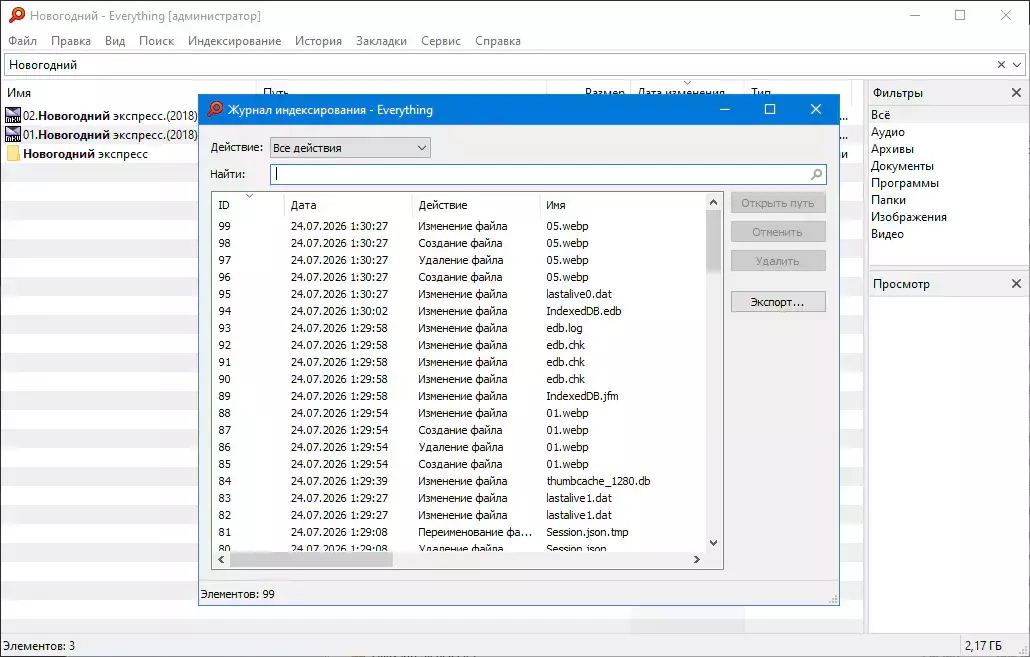Close the Просмотр panel
The width and height of the screenshot is (1030, 657).
point(1016,284)
